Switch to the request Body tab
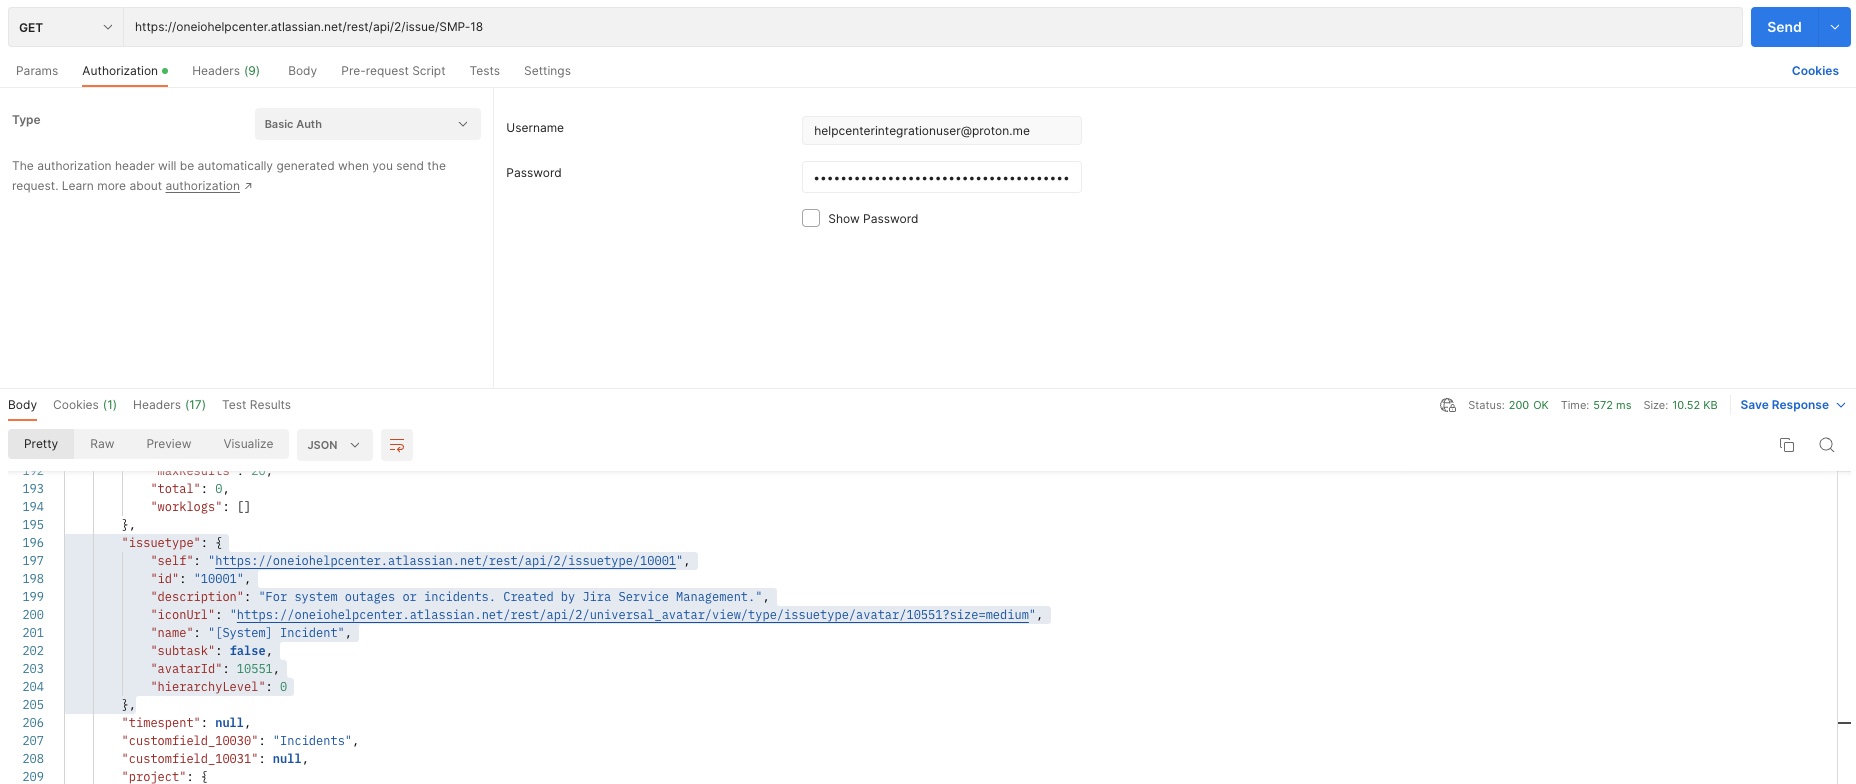This screenshot has height=784, width=1856. click(302, 71)
